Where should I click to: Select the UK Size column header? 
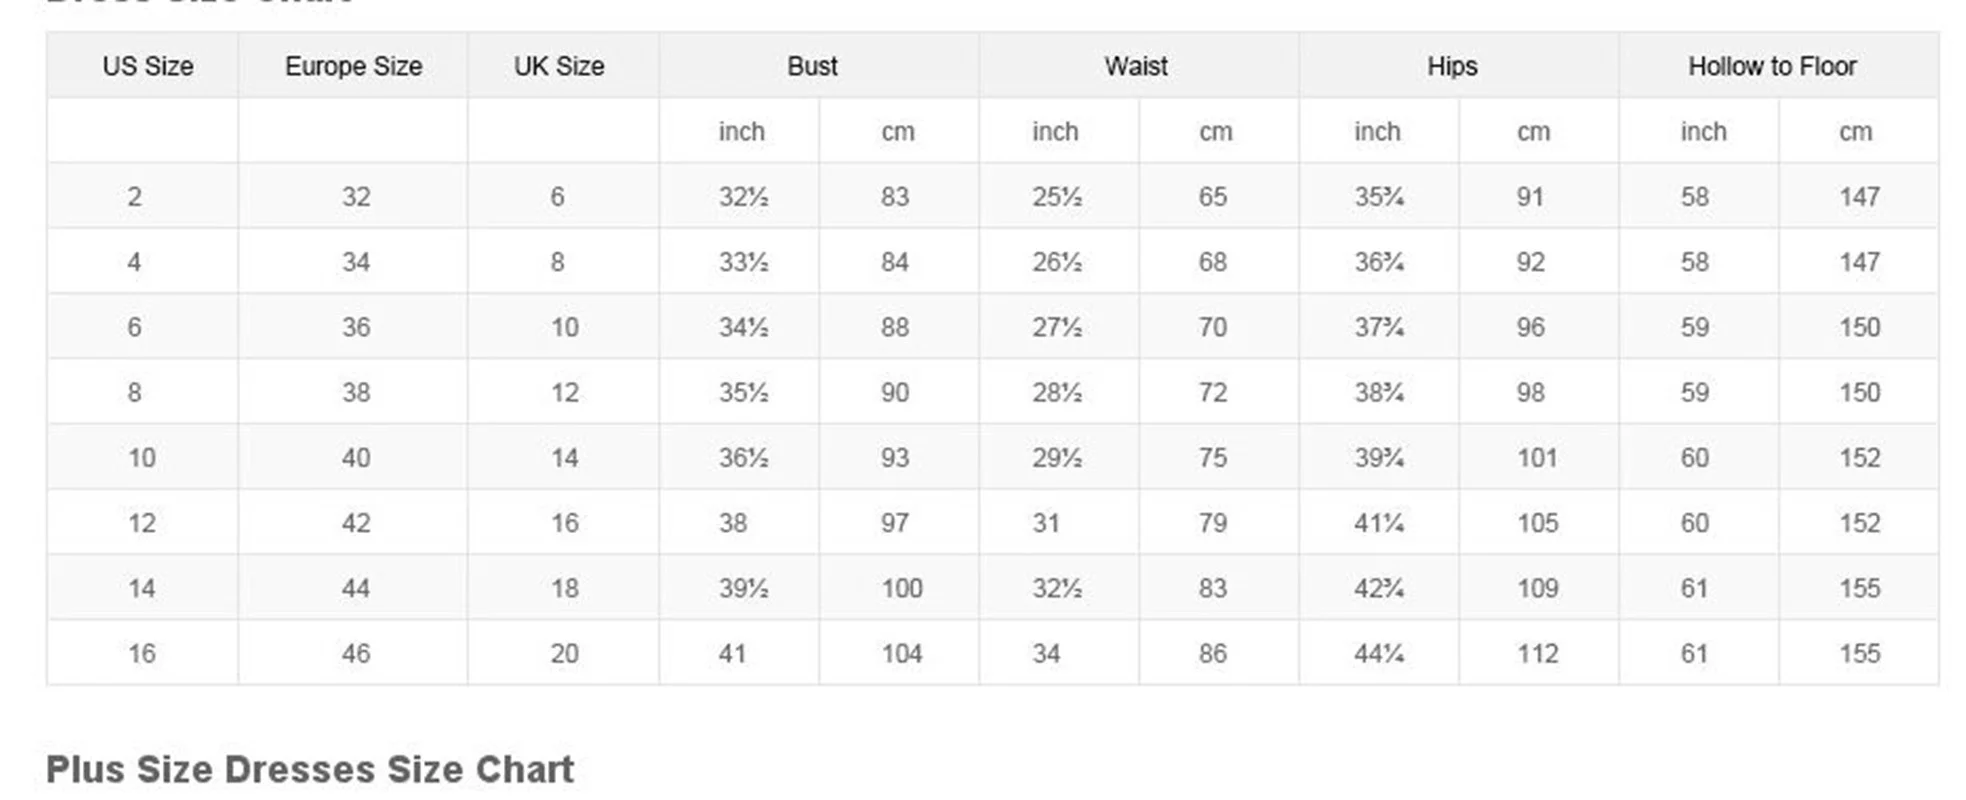(559, 66)
